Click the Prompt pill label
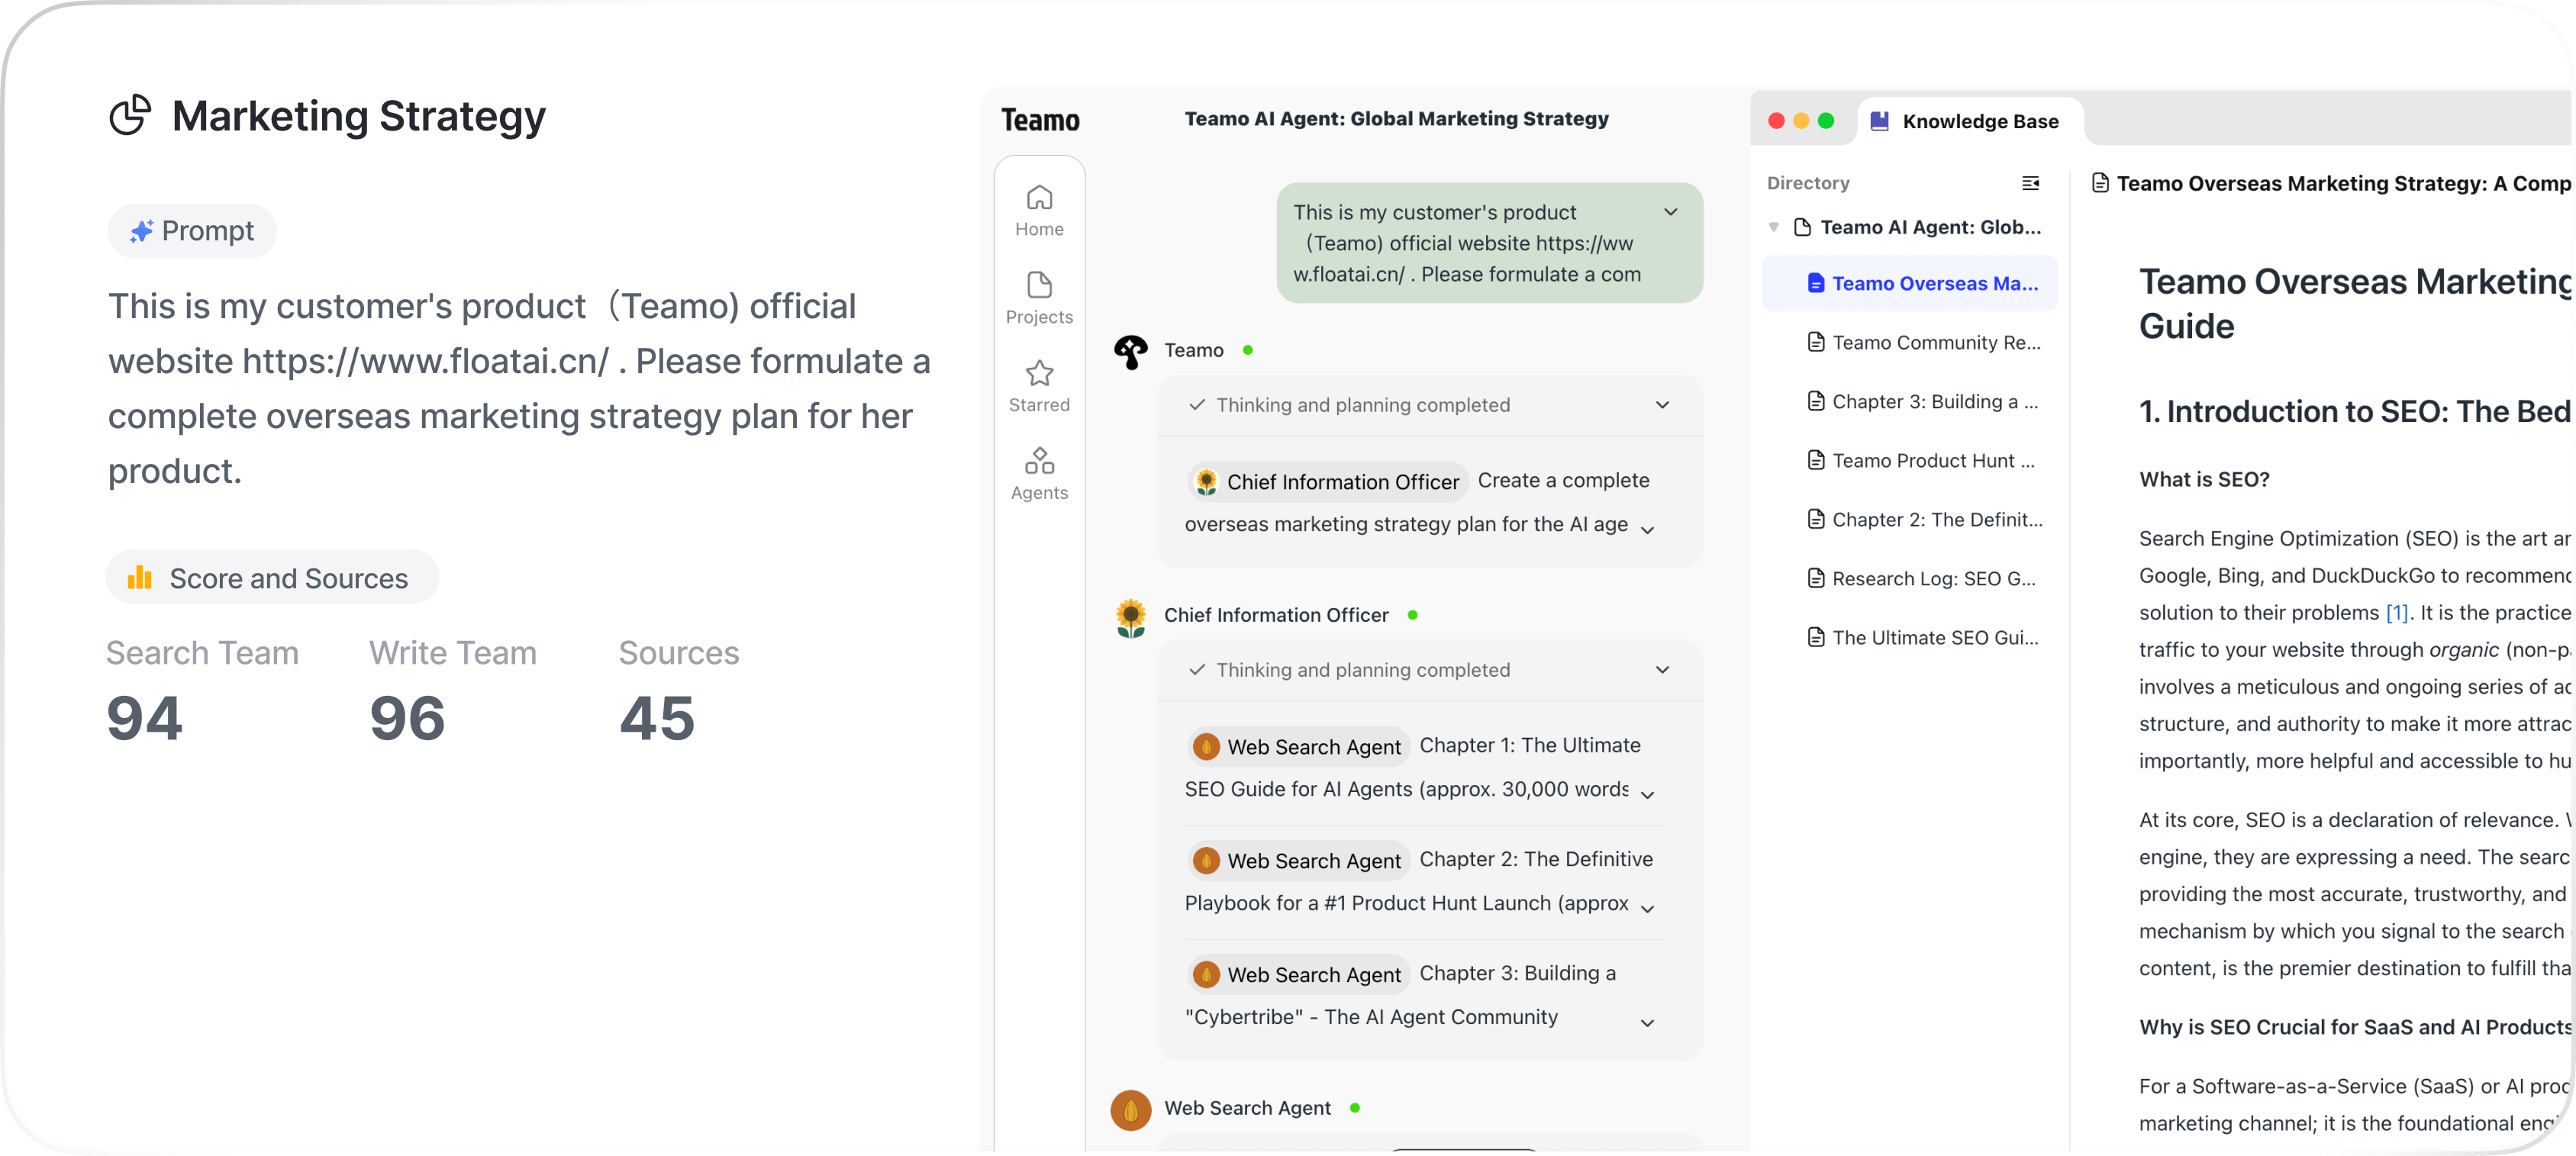 point(192,231)
